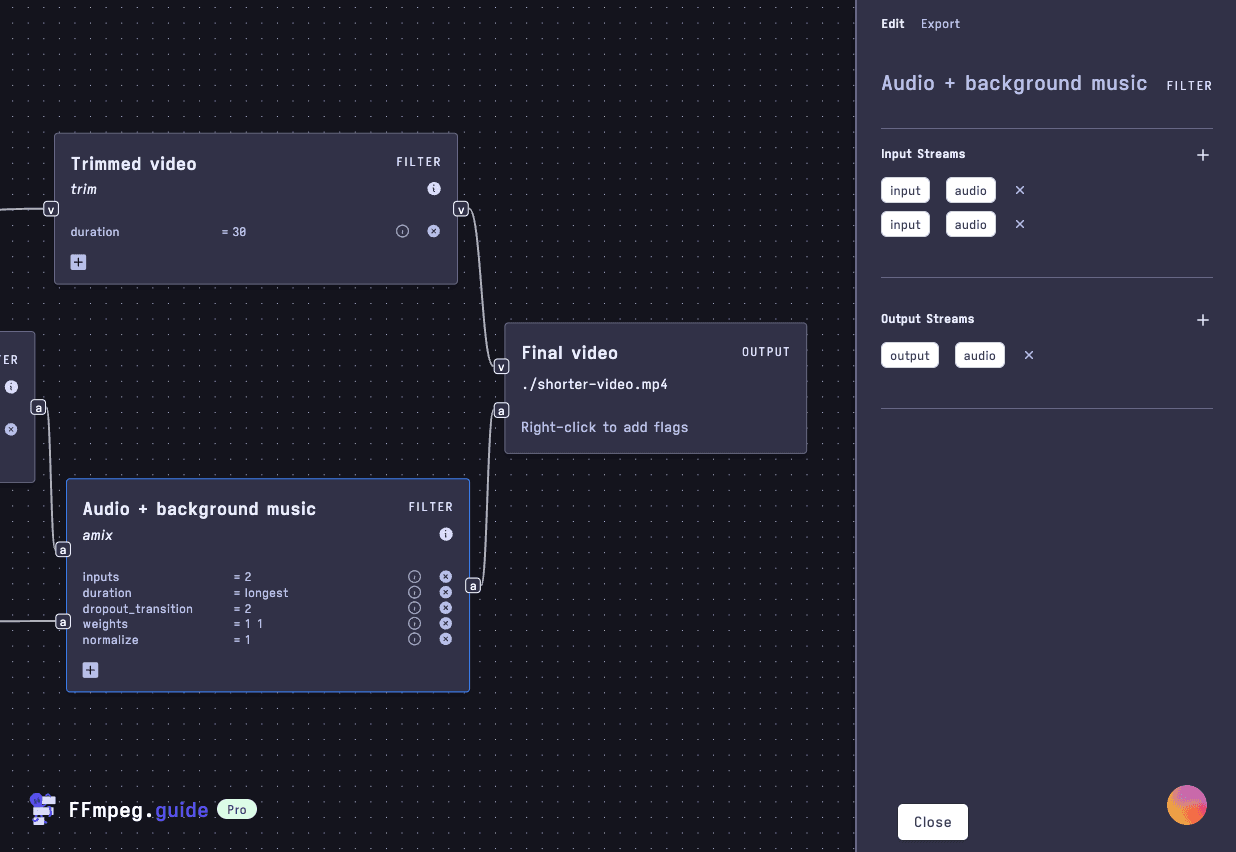Select the Edit tab
This screenshot has width=1236, height=852.
pos(892,24)
